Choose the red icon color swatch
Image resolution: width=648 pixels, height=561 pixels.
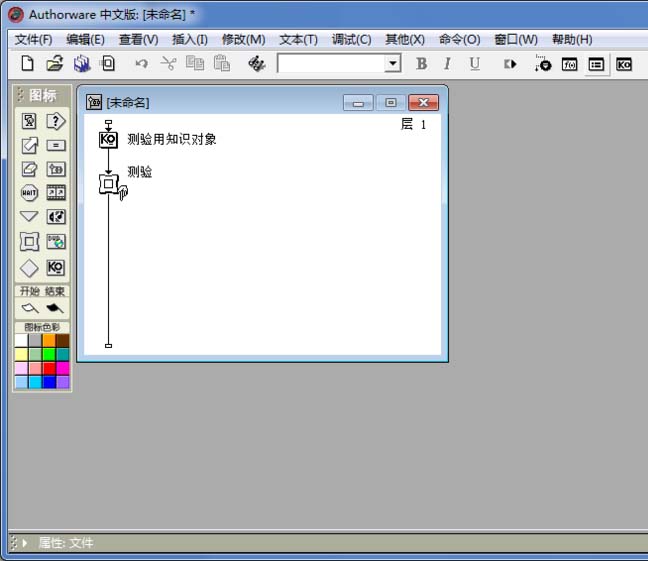(x=49, y=368)
